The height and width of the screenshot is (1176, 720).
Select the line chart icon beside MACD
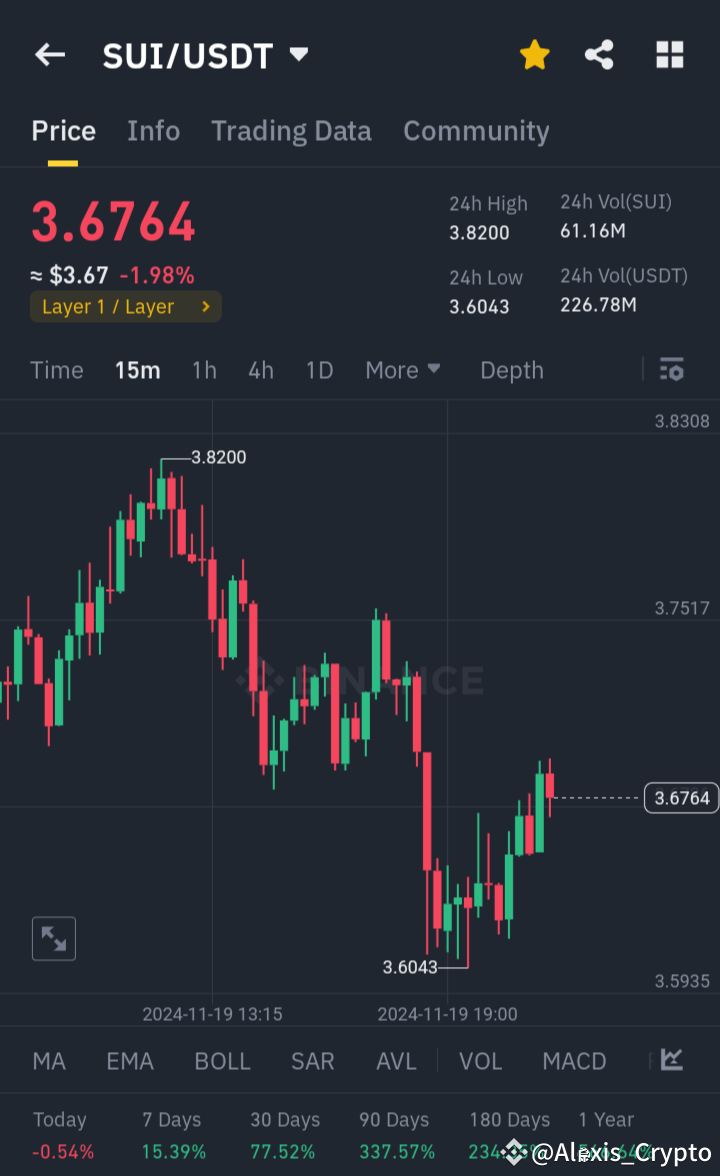tap(669, 1060)
